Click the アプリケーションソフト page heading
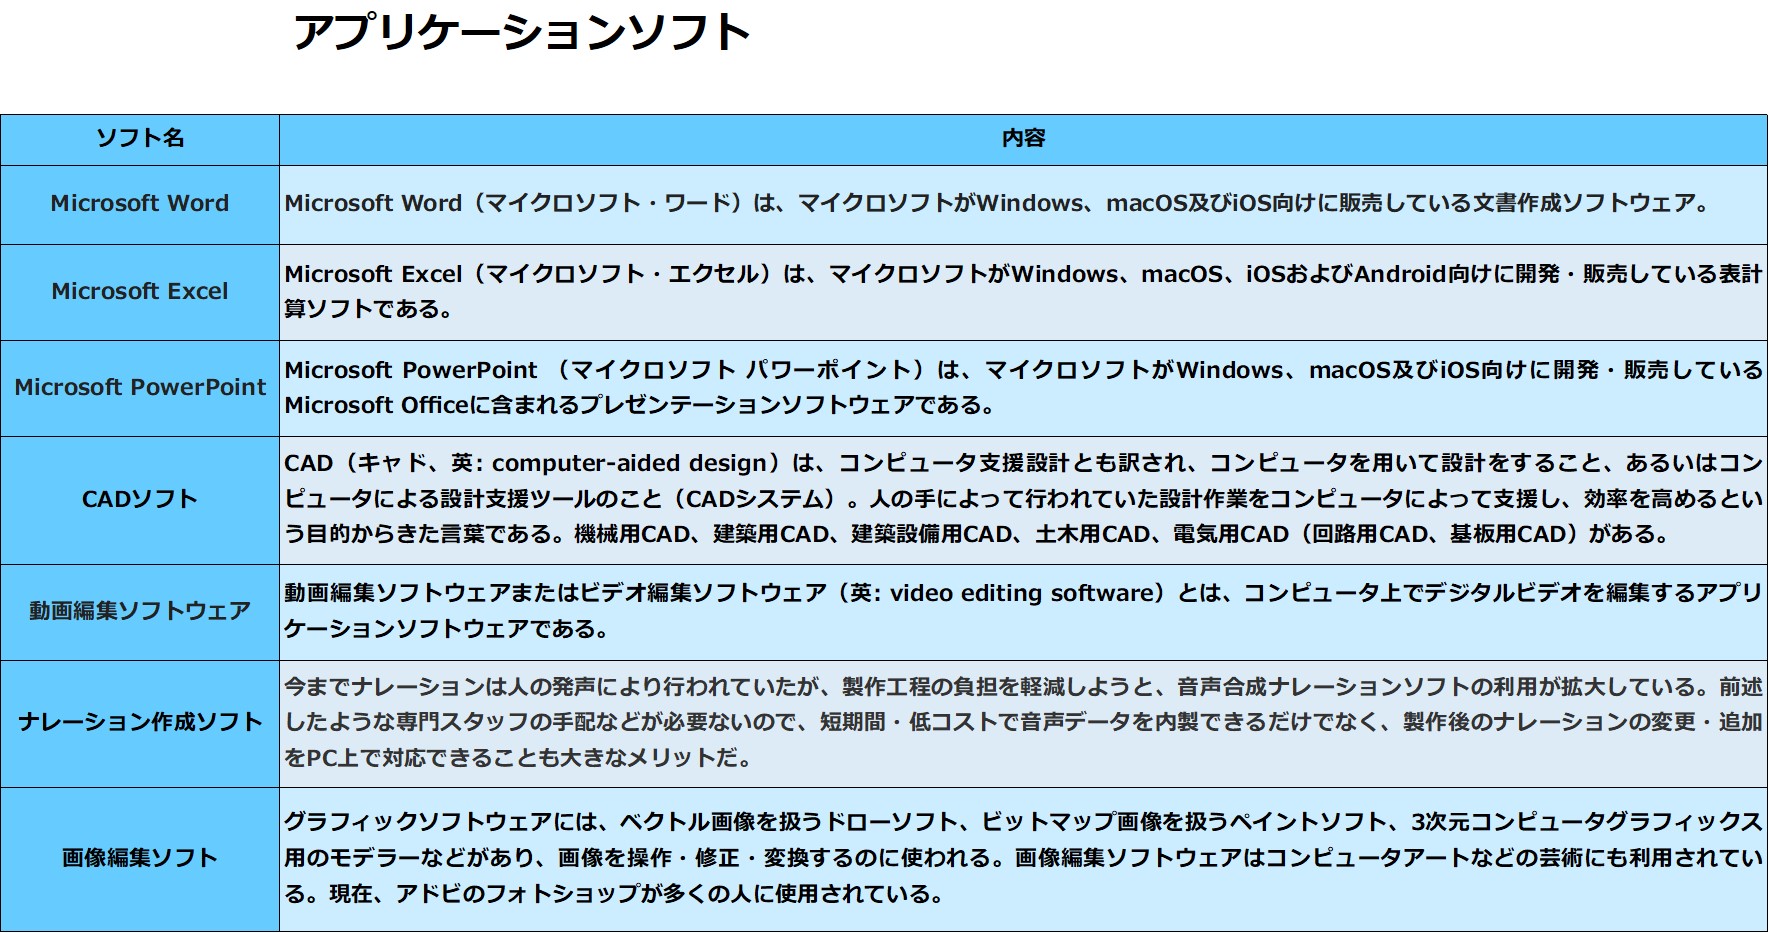Image resolution: width=1769 pixels, height=933 pixels. 521,32
